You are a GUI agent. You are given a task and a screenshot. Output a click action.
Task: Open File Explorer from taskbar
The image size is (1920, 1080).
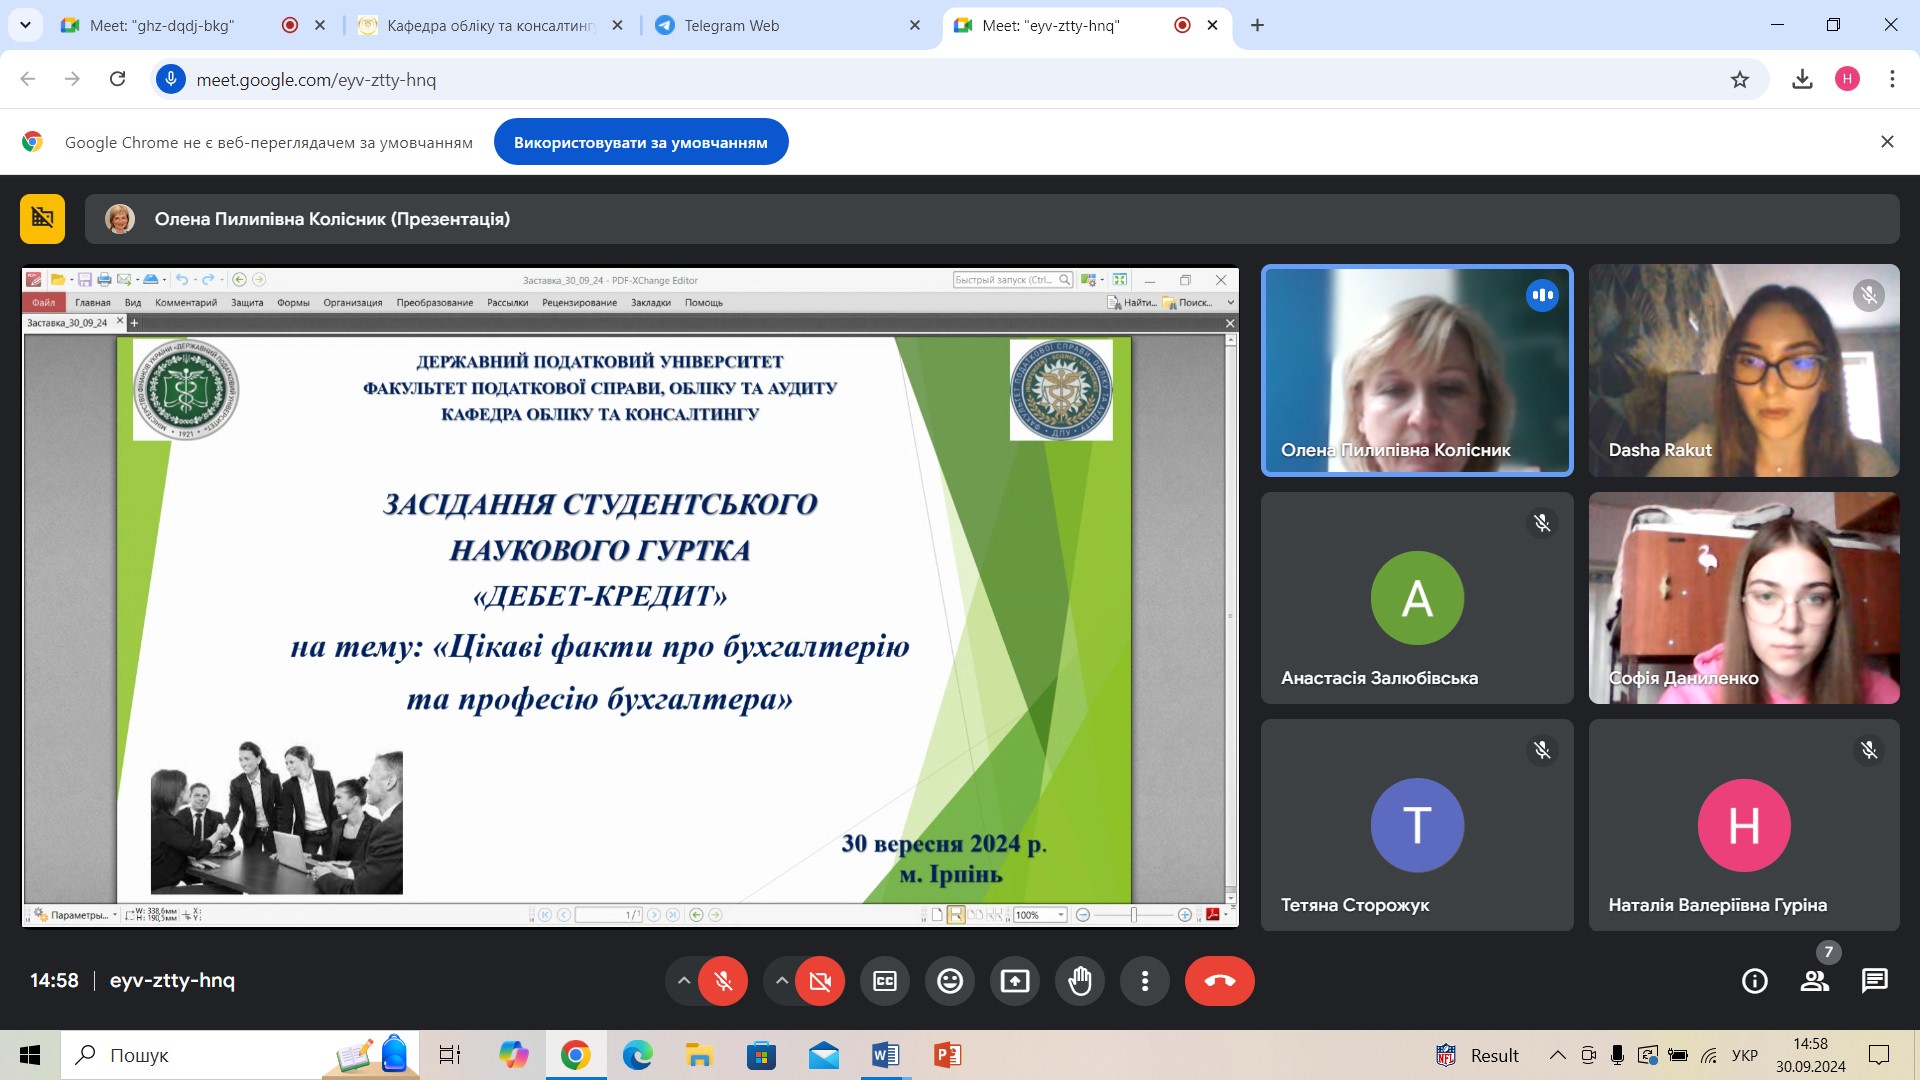699,1055
